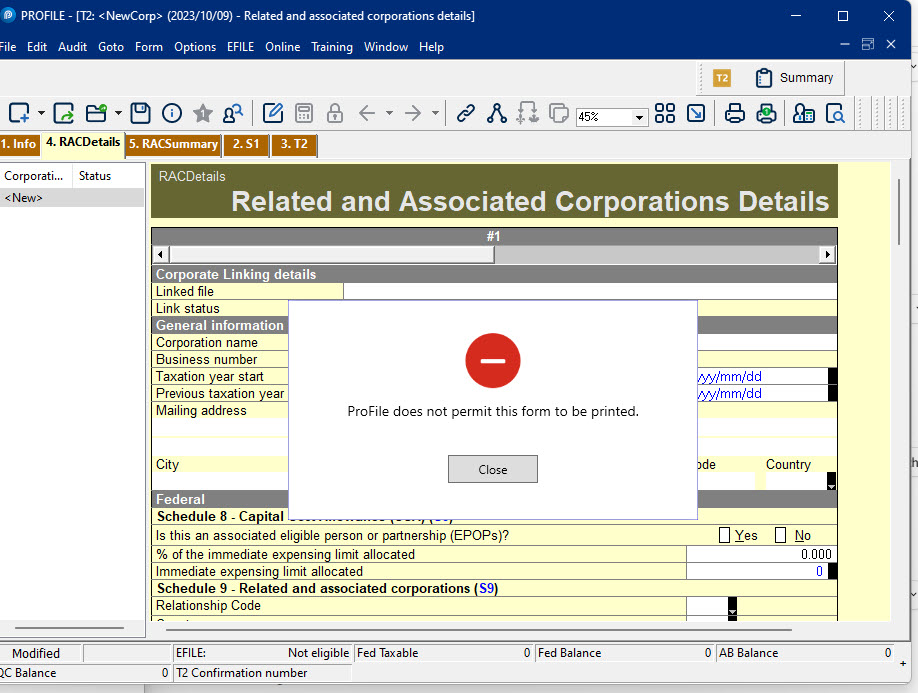Image resolution: width=918 pixels, height=693 pixels.
Task: Go forward with the right arrow icon
Action: (413, 113)
